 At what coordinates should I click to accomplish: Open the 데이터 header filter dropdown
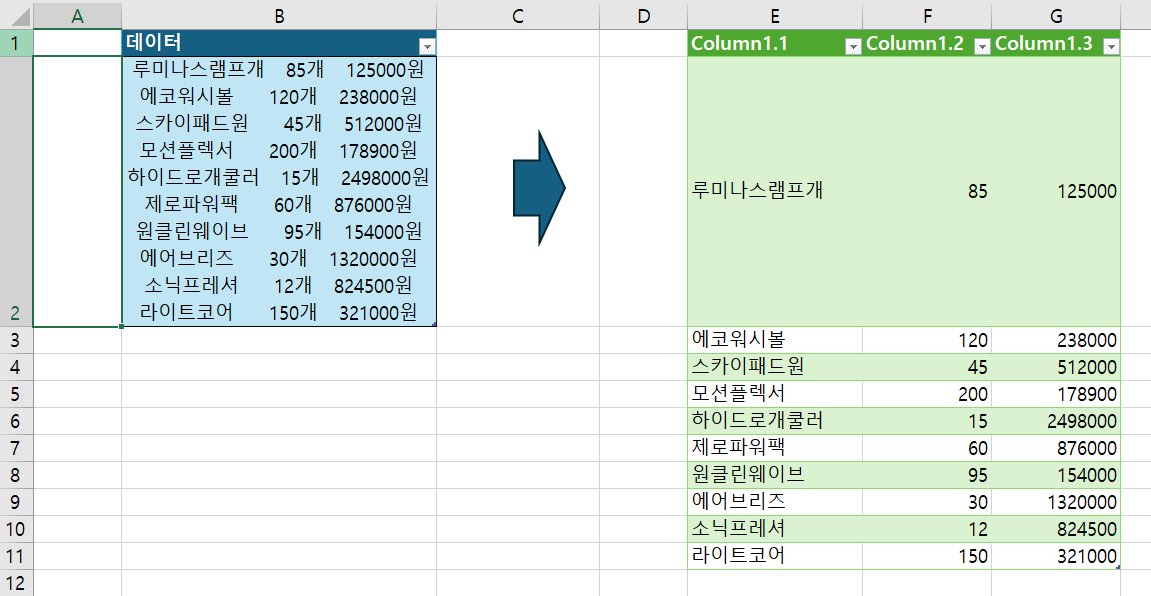point(427,45)
